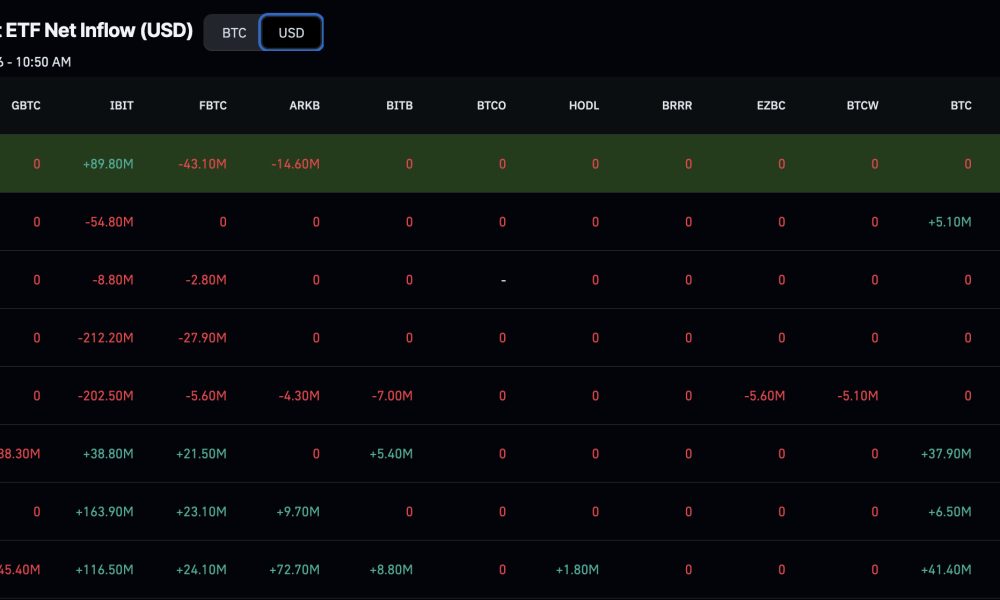Select the USD unit toggle
The height and width of the screenshot is (600, 1000).
(x=291, y=33)
